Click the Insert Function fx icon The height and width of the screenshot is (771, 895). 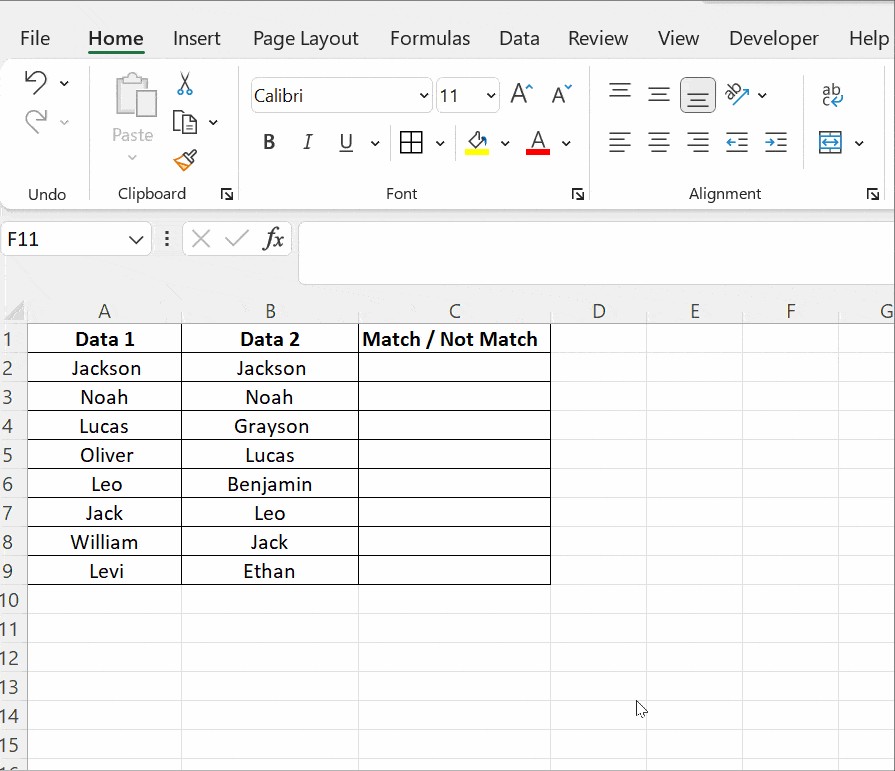(273, 239)
